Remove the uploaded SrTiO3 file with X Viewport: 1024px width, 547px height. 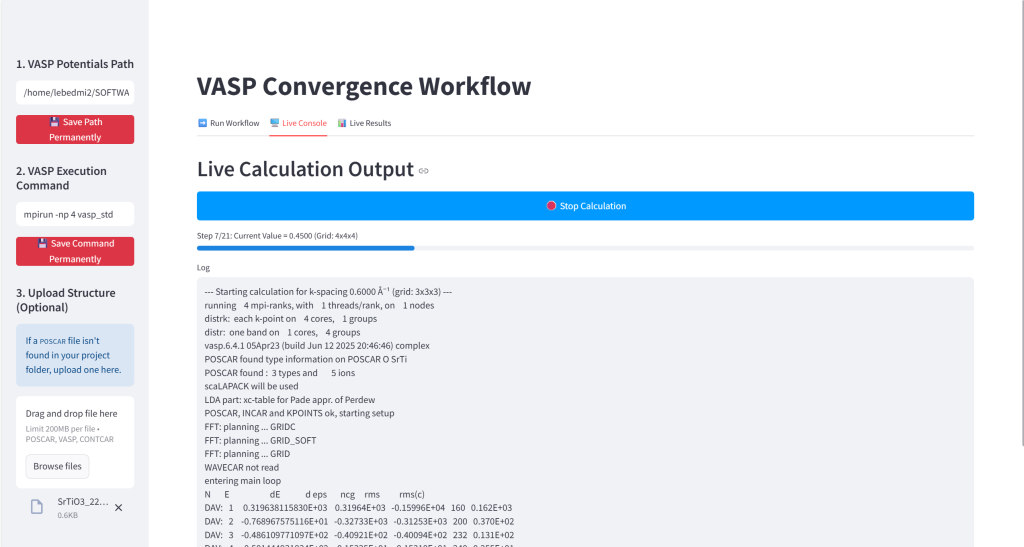pos(119,507)
